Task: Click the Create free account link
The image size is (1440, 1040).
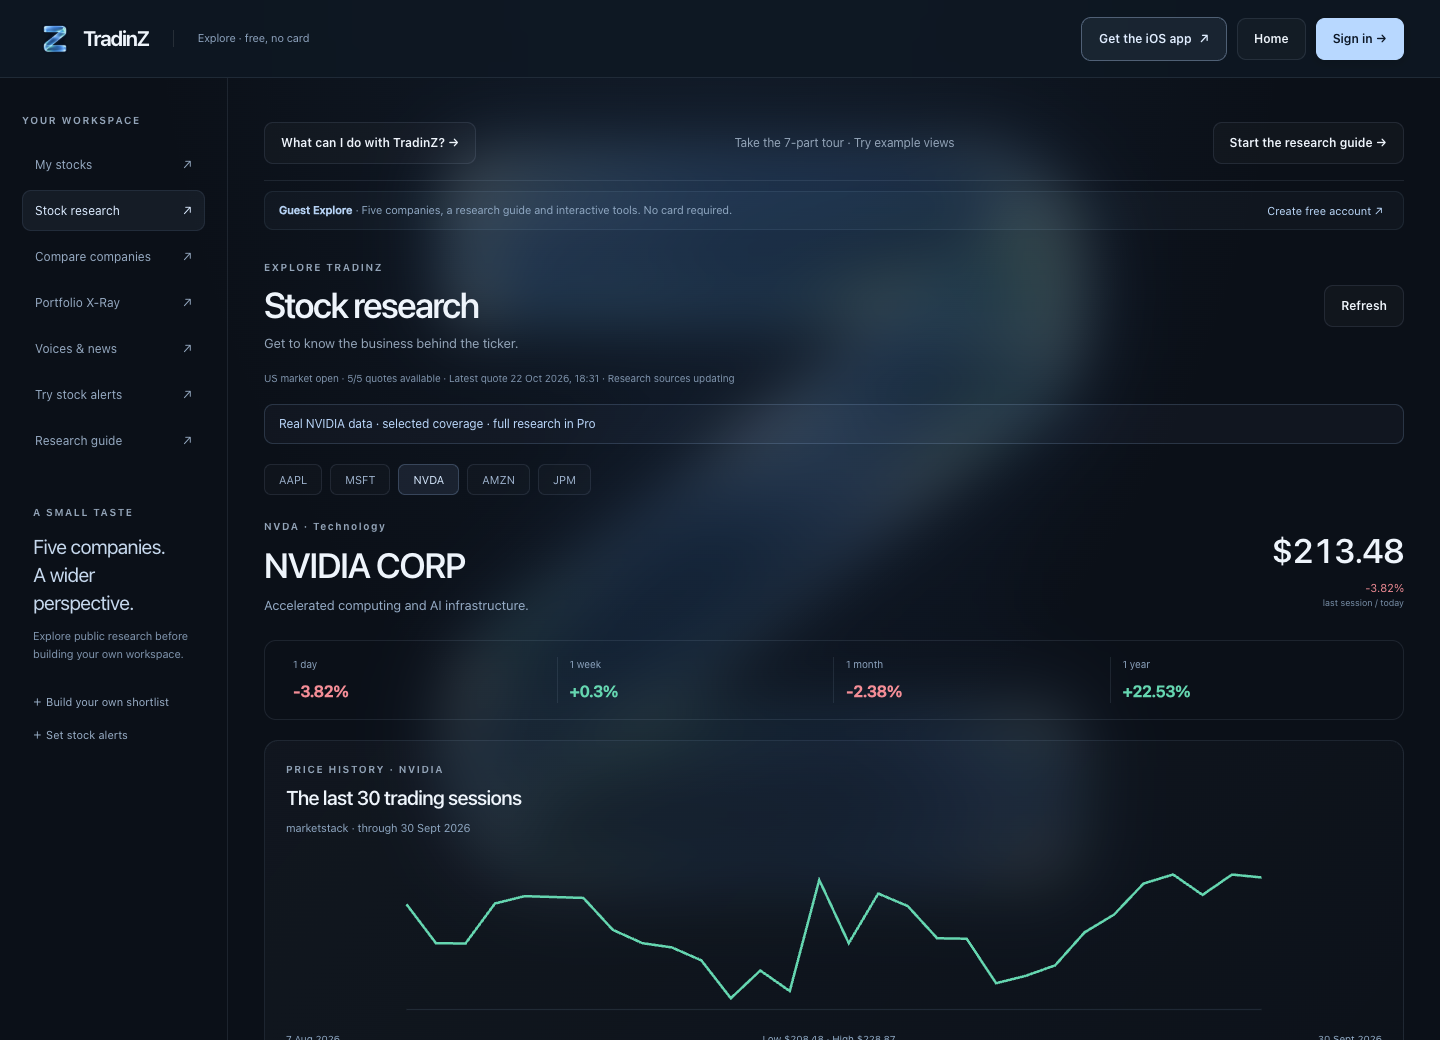Action: pyautogui.click(x=1325, y=211)
